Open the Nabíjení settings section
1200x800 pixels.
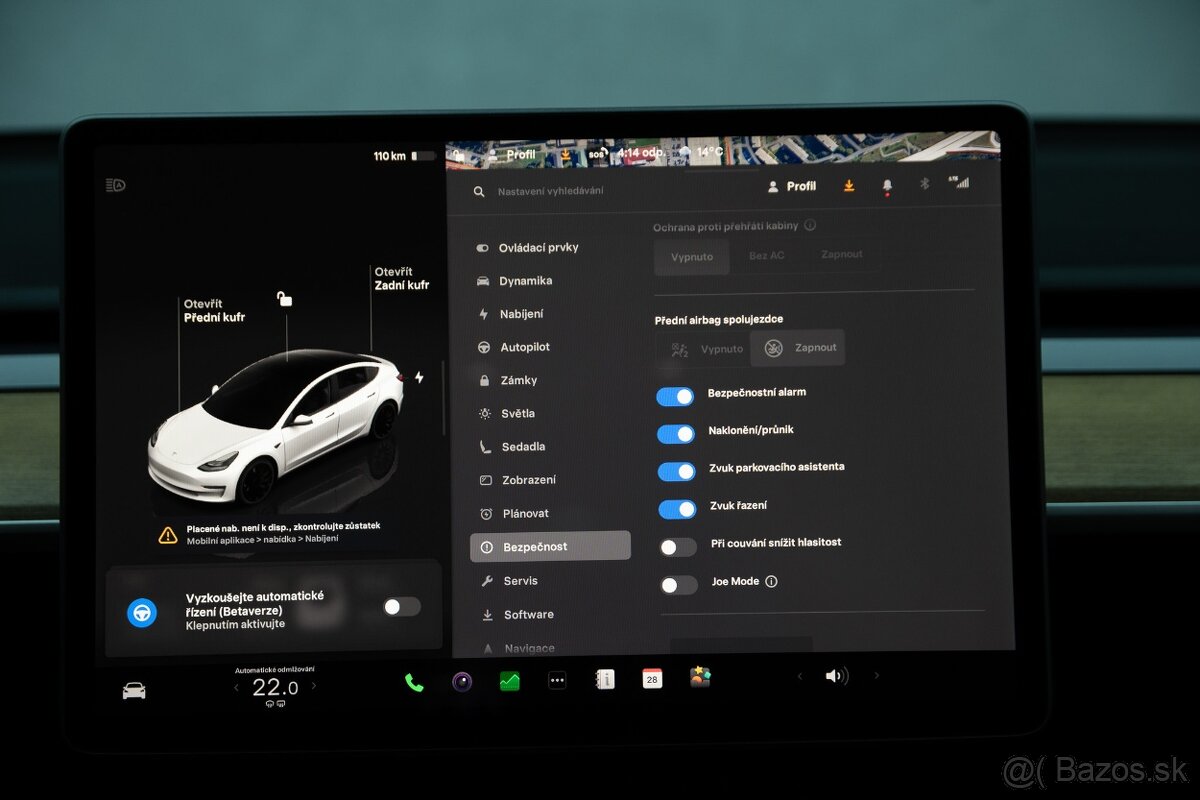pyautogui.click(x=521, y=314)
